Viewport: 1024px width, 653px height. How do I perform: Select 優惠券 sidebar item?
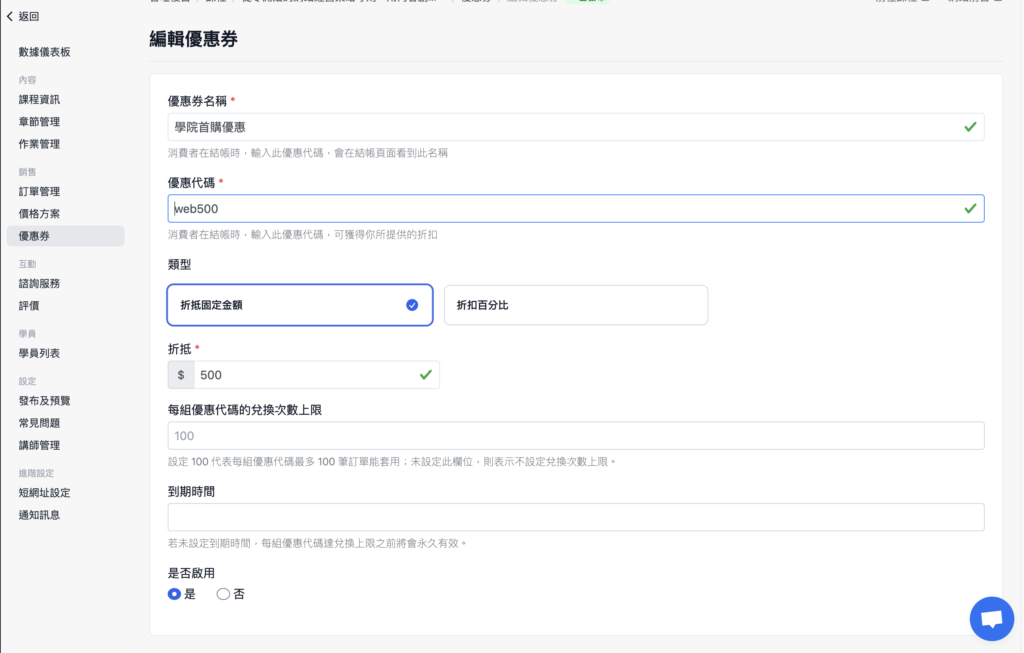pos(65,236)
